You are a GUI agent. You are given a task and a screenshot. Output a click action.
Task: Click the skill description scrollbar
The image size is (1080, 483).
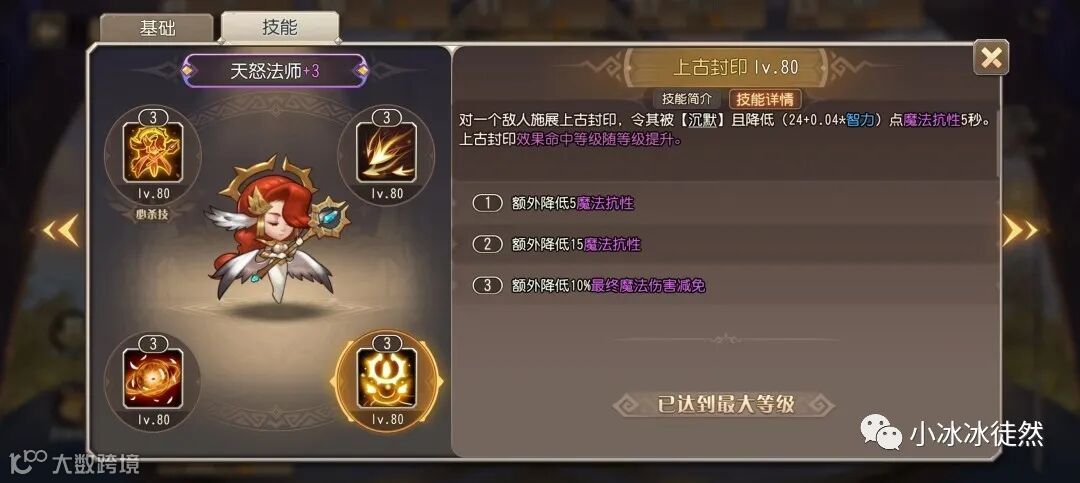999,145
